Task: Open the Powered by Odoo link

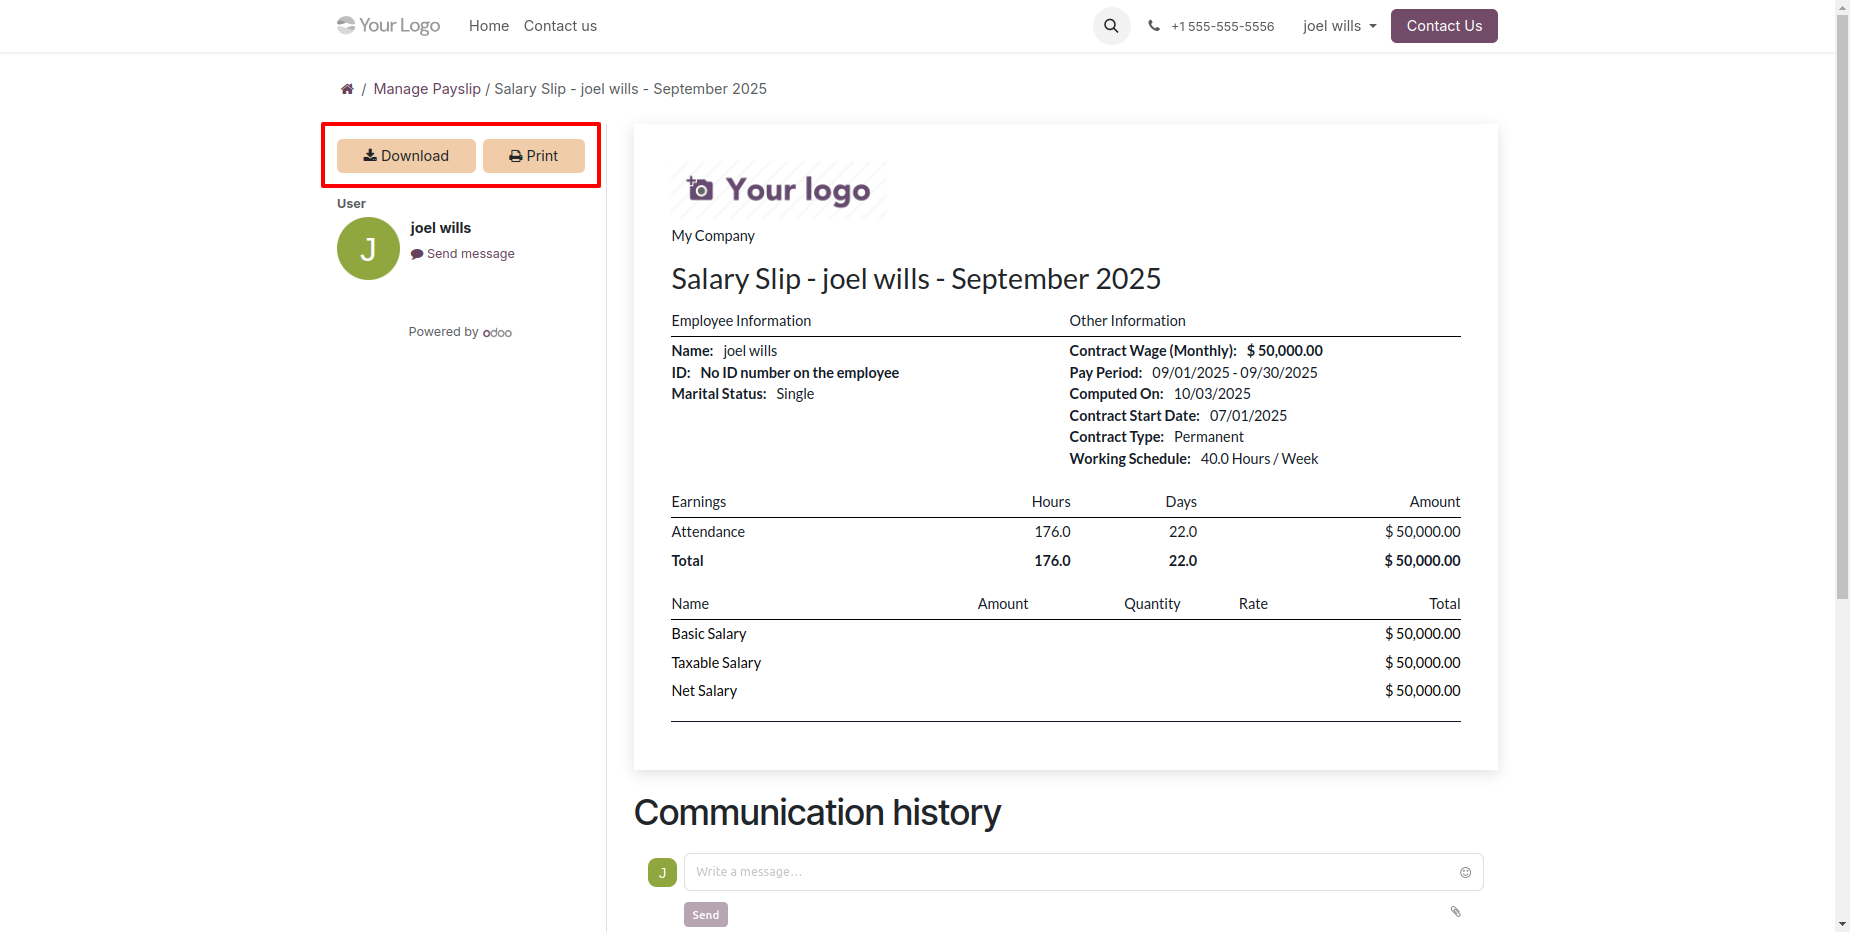Action: pyautogui.click(x=497, y=333)
